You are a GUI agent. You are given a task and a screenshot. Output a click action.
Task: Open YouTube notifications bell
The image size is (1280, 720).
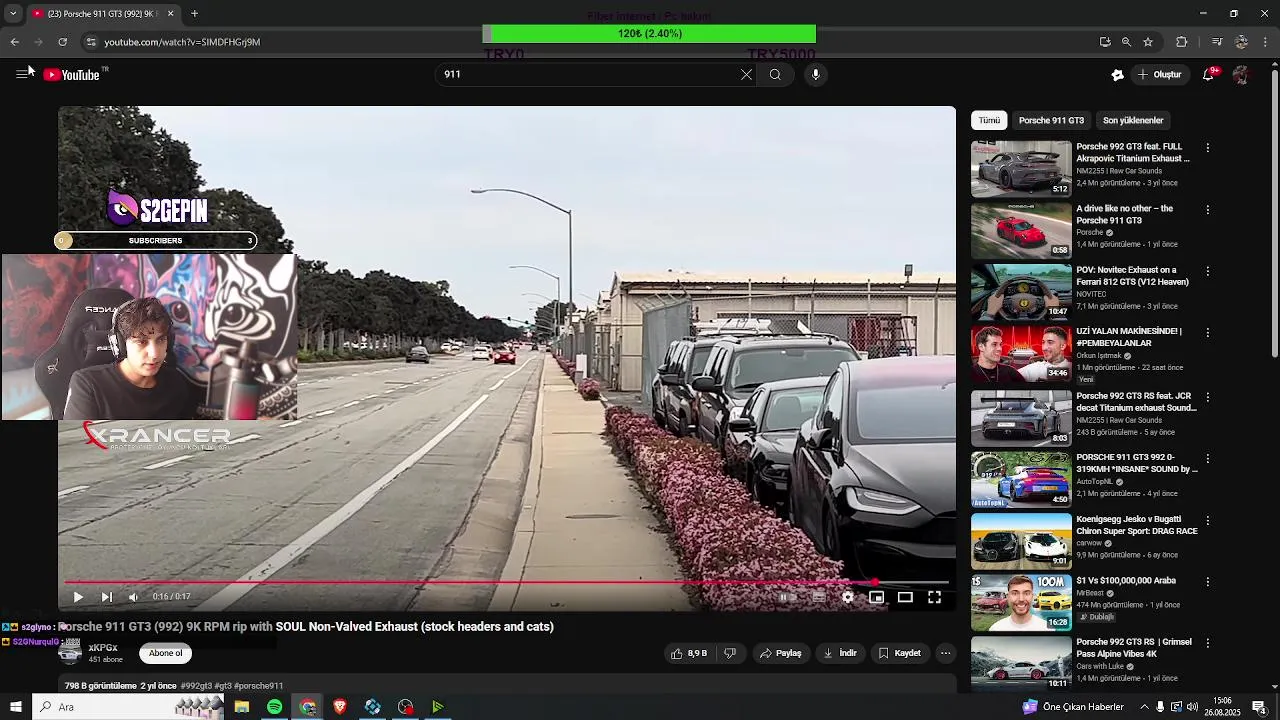(x=1208, y=74)
